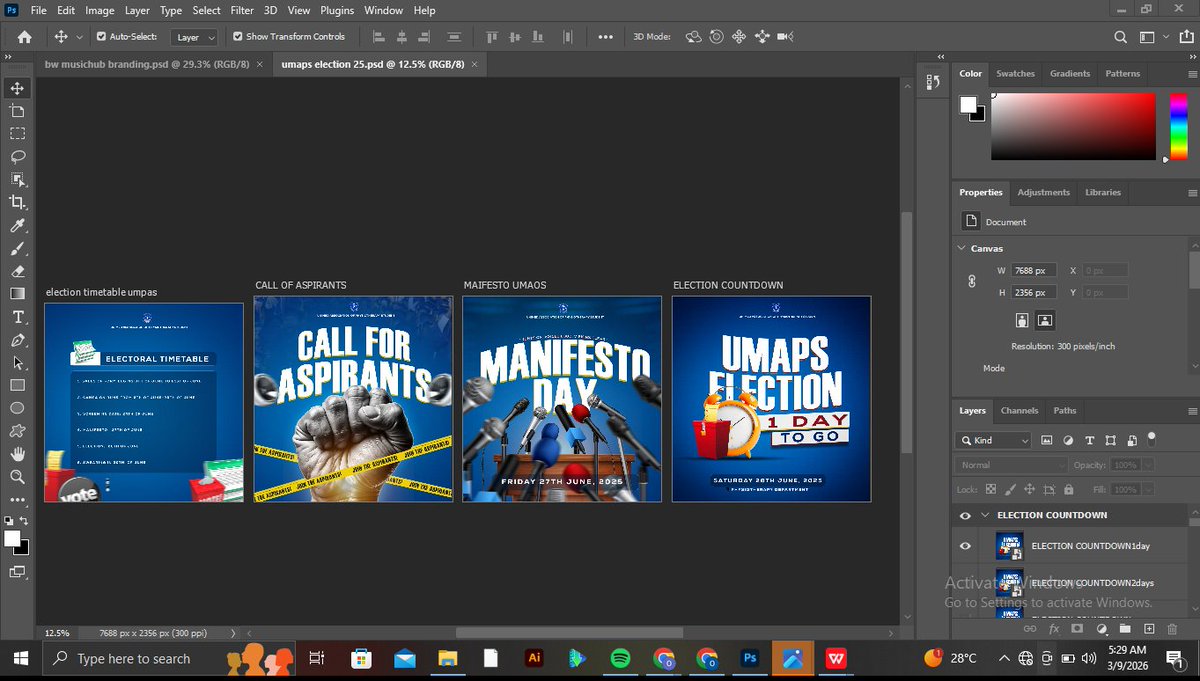This screenshot has height=681, width=1200.
Task: Set canvas orientation to landscape
Action: pos(1045,320)
